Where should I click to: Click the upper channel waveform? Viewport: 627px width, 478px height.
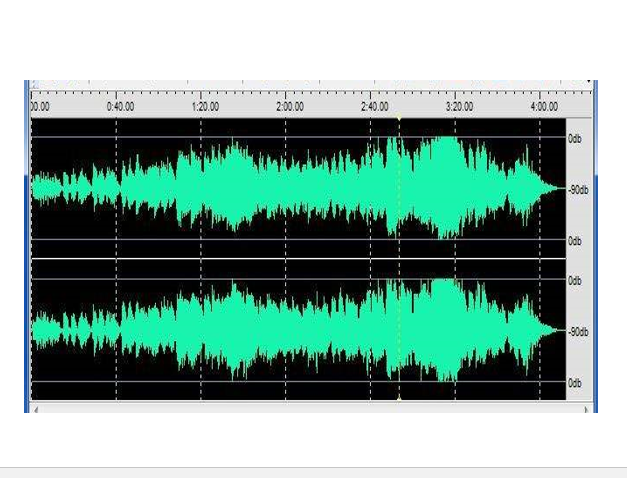(298, 188)
